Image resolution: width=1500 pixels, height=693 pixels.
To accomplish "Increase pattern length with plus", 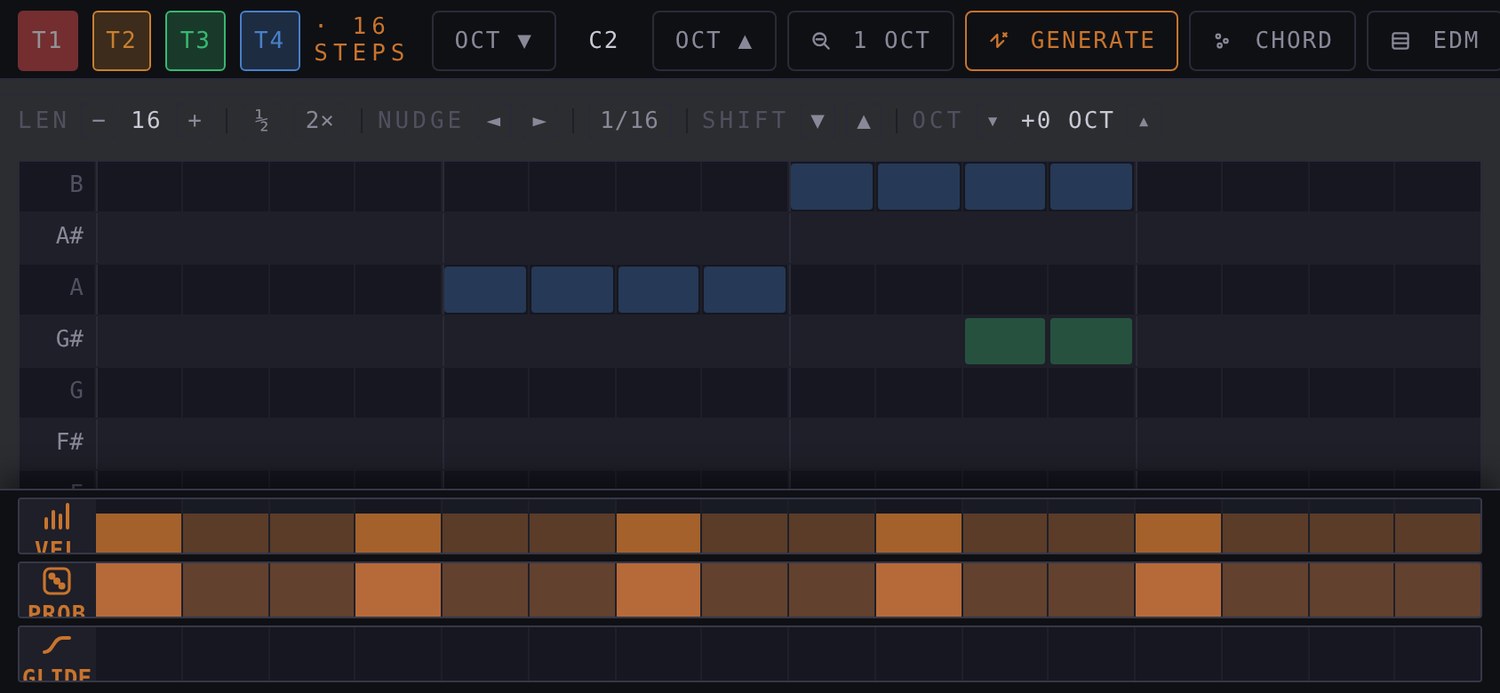I will (x=195, y=121).
